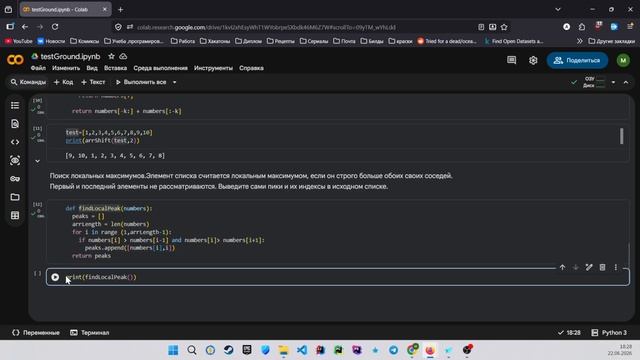
Task: Click the cloud save status icon
Action: click(123, 56)
